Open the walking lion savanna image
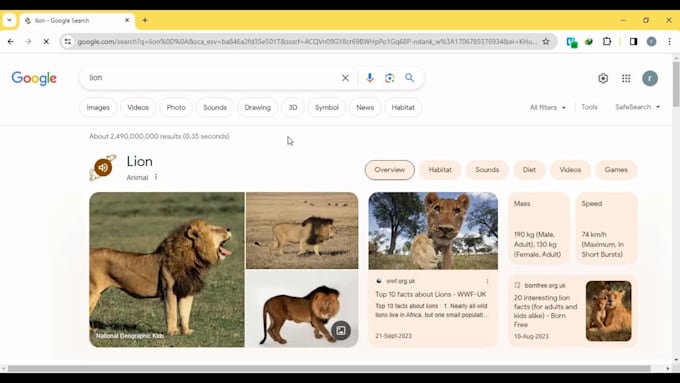Viewport: 680px width, 383px height. coord(302,231)
